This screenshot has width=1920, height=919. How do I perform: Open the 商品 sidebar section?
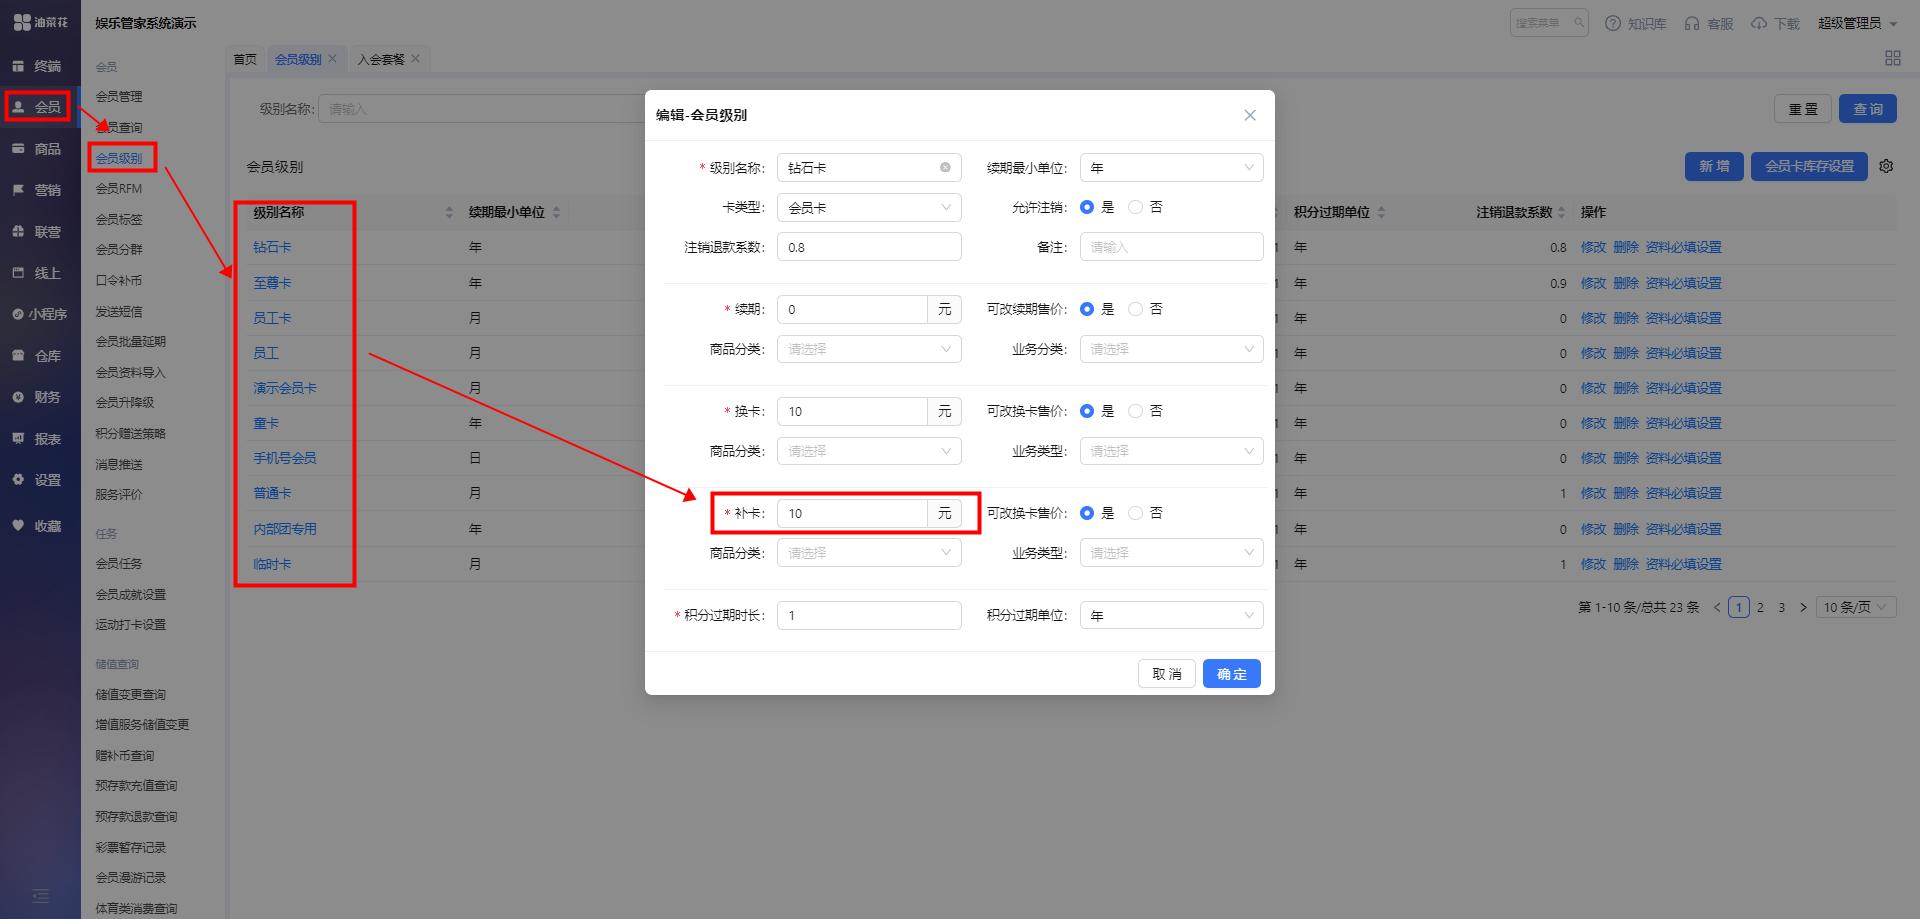[x=38, y=149]
